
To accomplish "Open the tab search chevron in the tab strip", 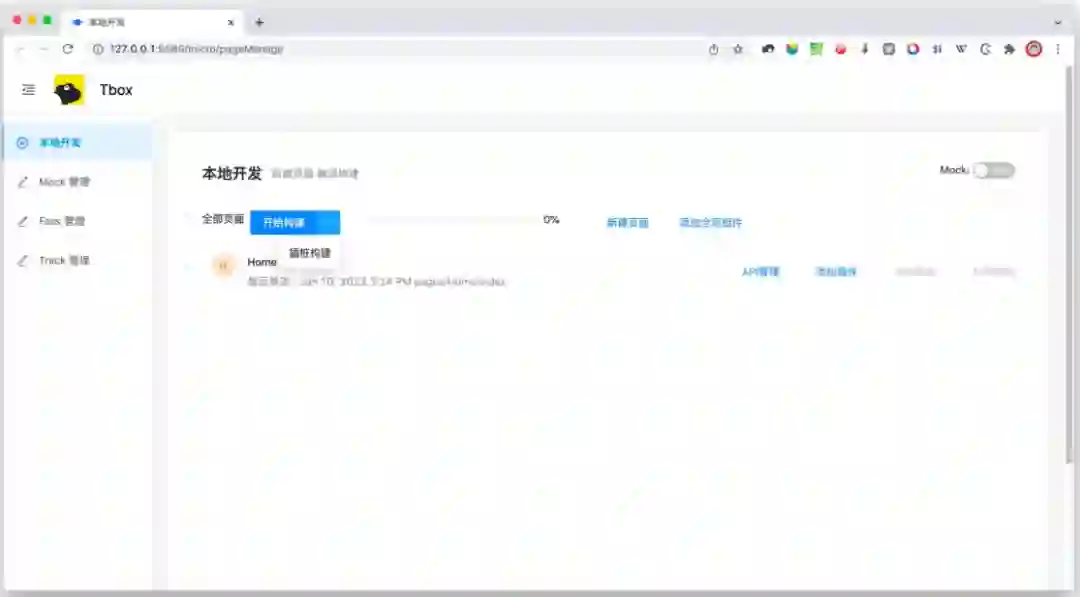I will 1058,22.
